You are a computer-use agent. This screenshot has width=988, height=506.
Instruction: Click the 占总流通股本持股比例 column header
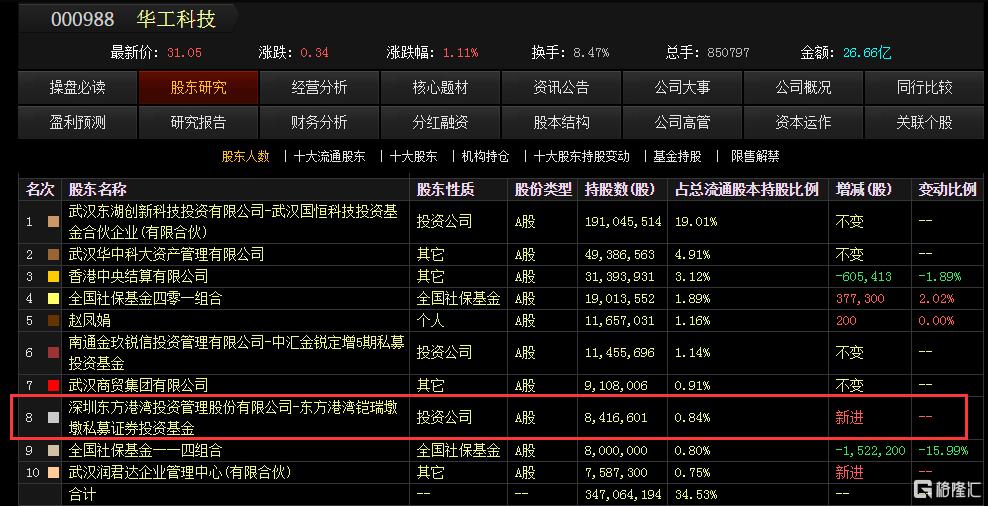pos(747,190)
